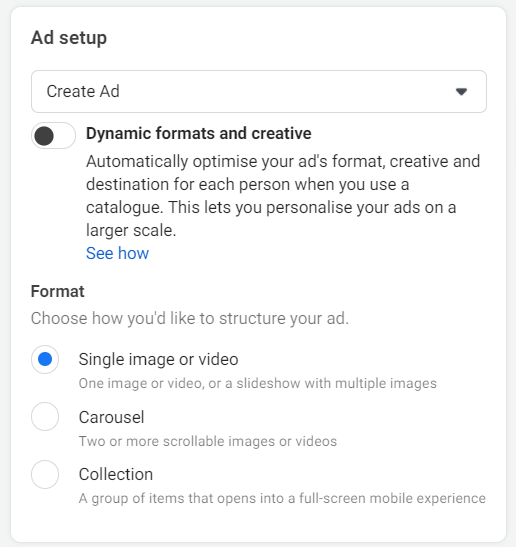Click 'Choose how you'd like to structure' text

point(190,319)
